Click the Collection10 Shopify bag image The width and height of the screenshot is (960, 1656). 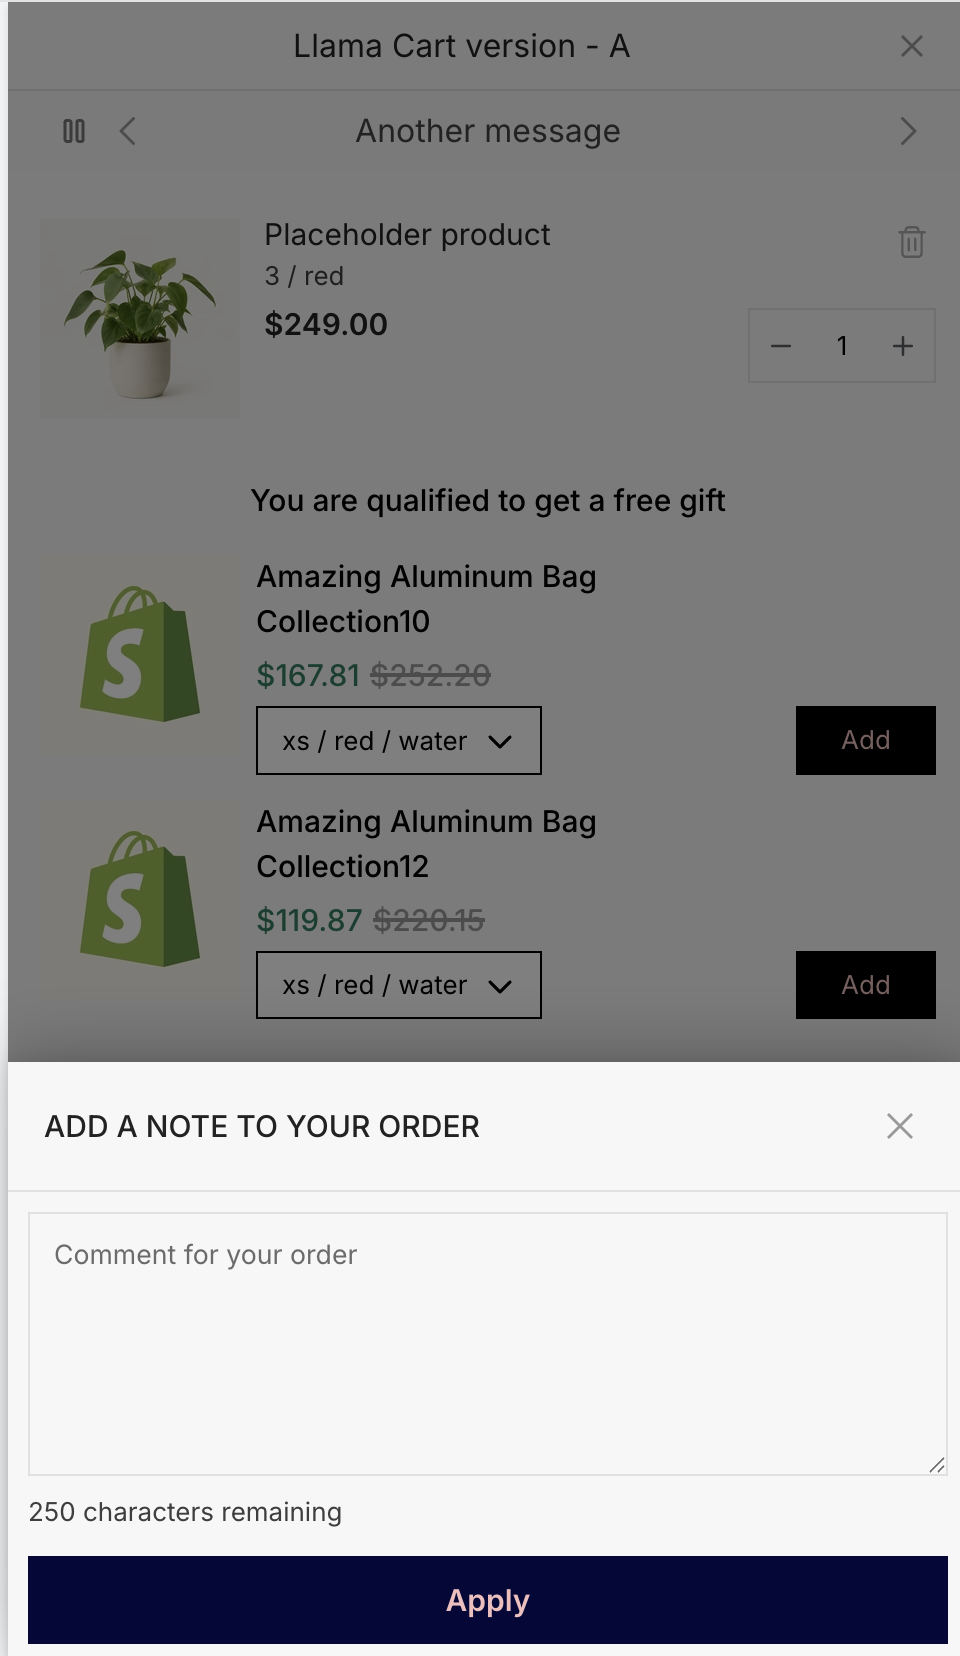pyautogui.click(x=140, y=654)
